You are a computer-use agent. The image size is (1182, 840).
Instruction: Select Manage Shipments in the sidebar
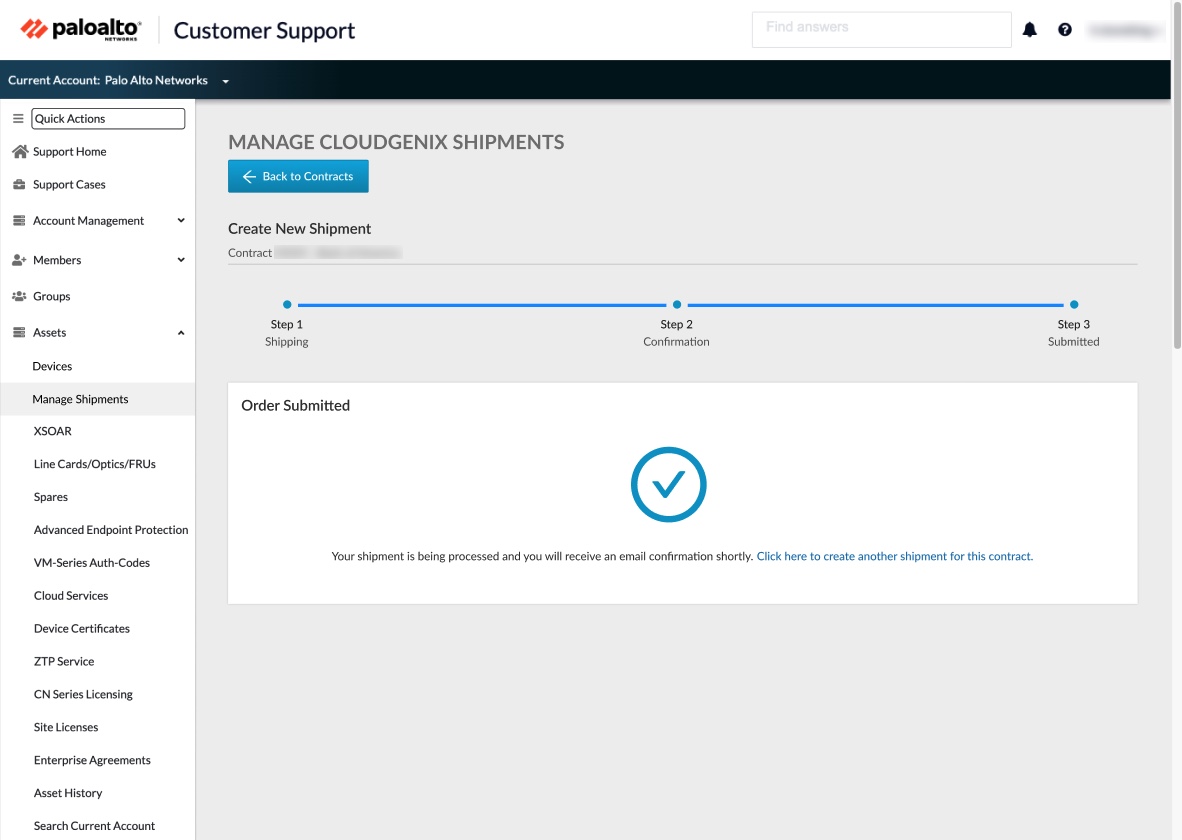point(81,399)
